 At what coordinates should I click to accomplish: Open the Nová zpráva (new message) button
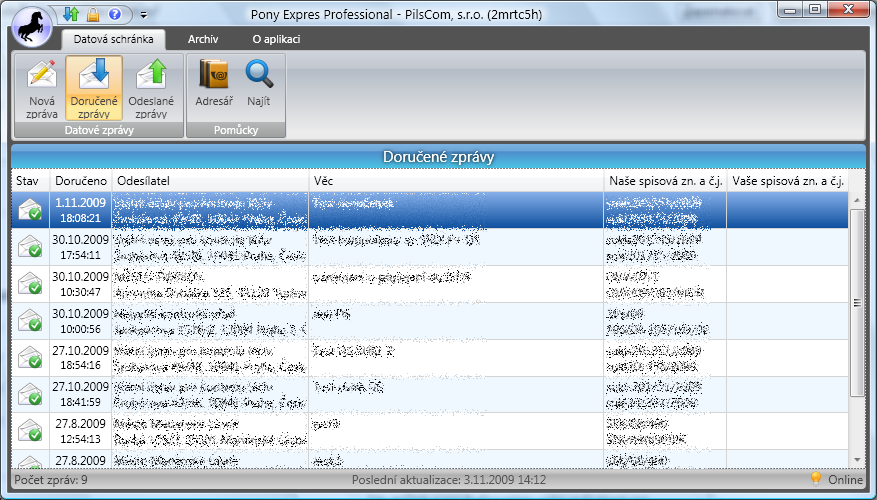[x=42, y=88]
